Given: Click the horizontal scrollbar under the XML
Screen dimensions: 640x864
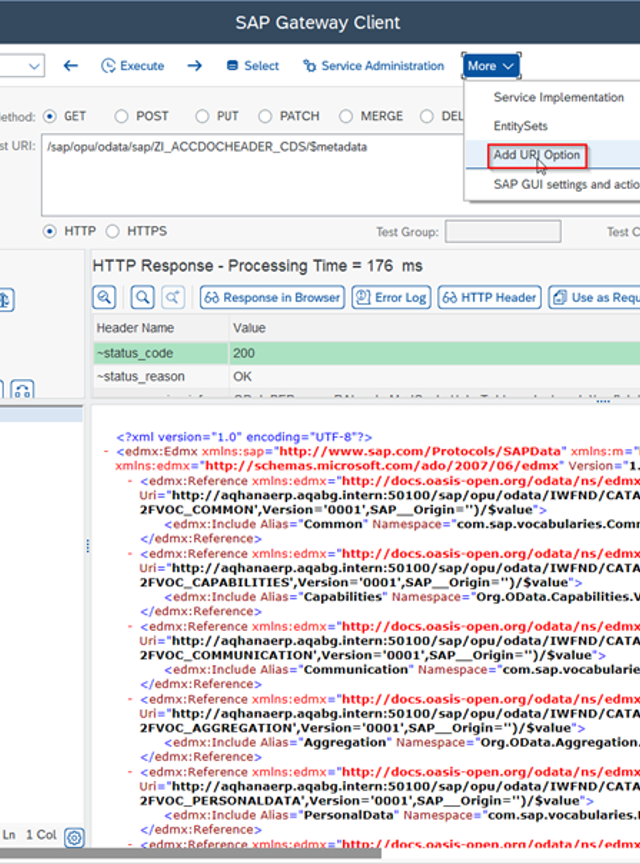Looking at the screenshot, I should 190,854.
